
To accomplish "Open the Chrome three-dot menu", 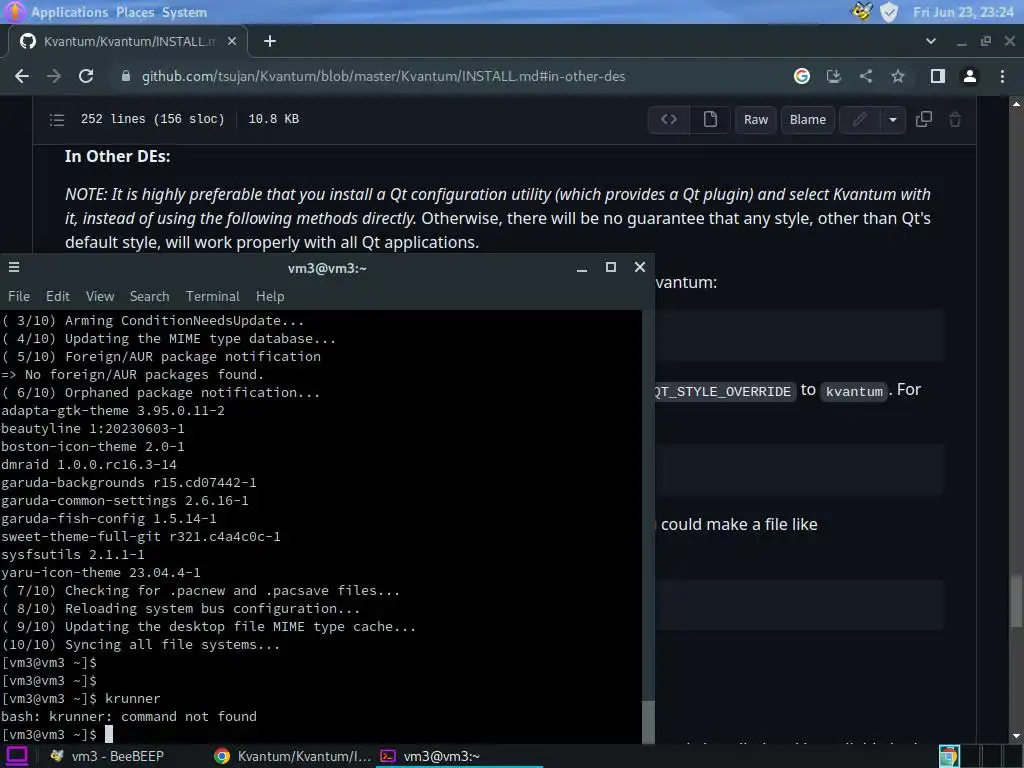I will 1002,76.
